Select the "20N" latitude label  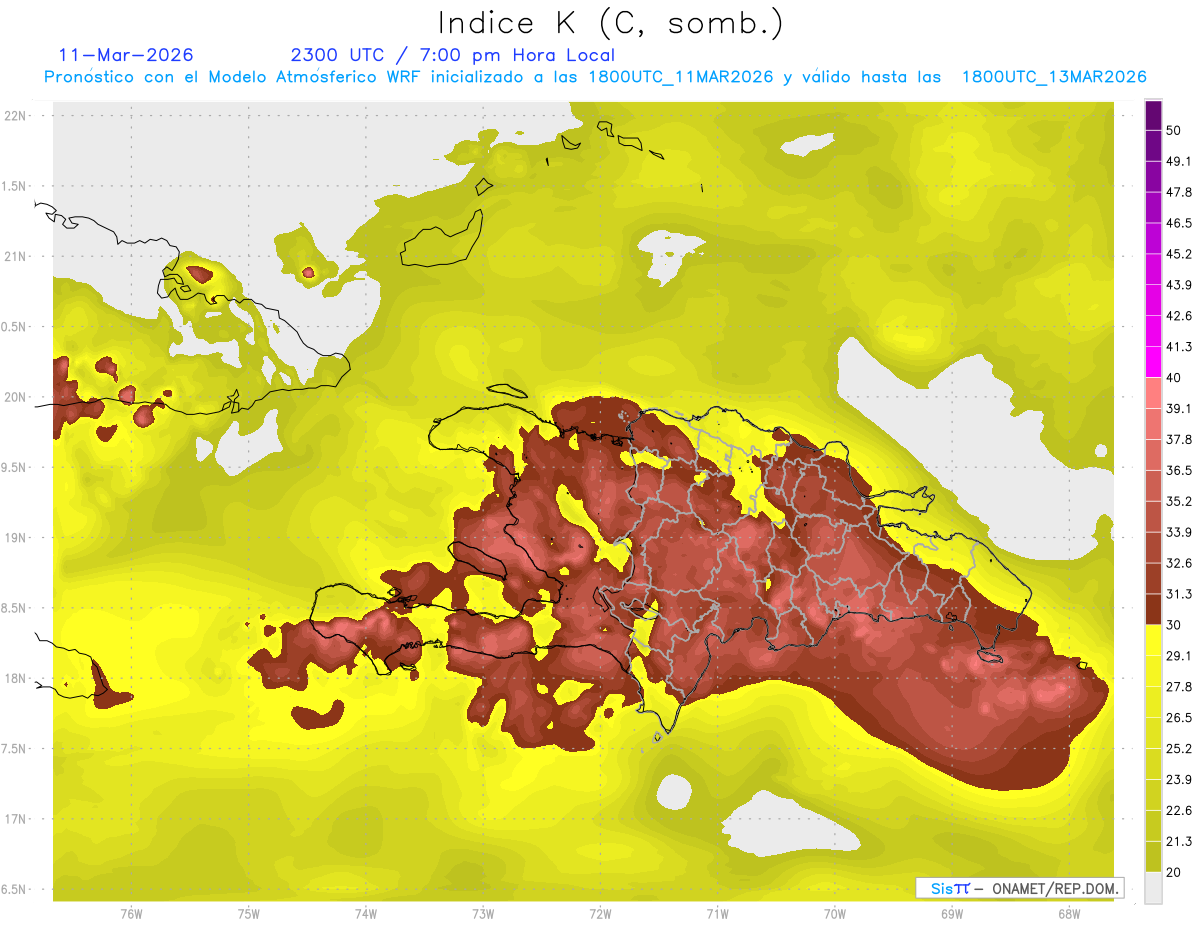[x=16, y=397]
